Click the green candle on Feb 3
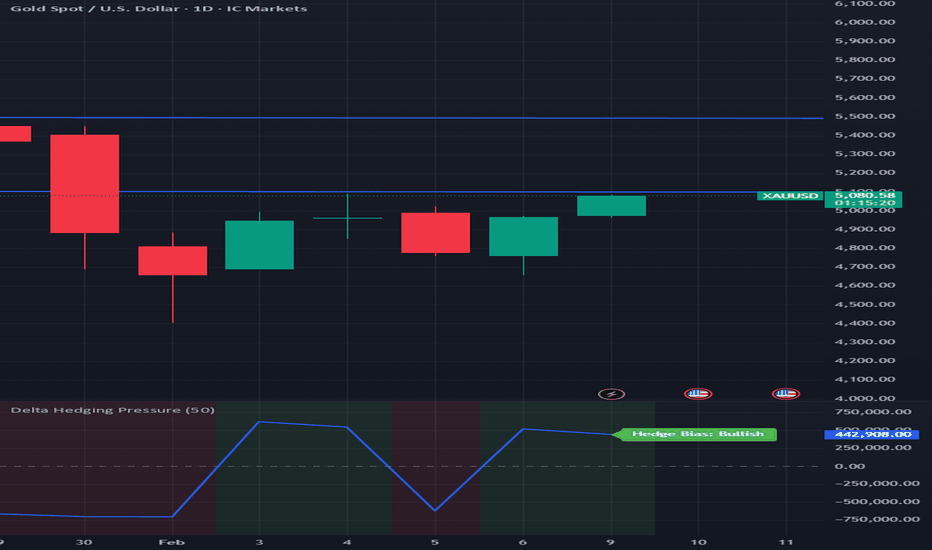Viewport: 932px width, 550px height. point(259,245)
